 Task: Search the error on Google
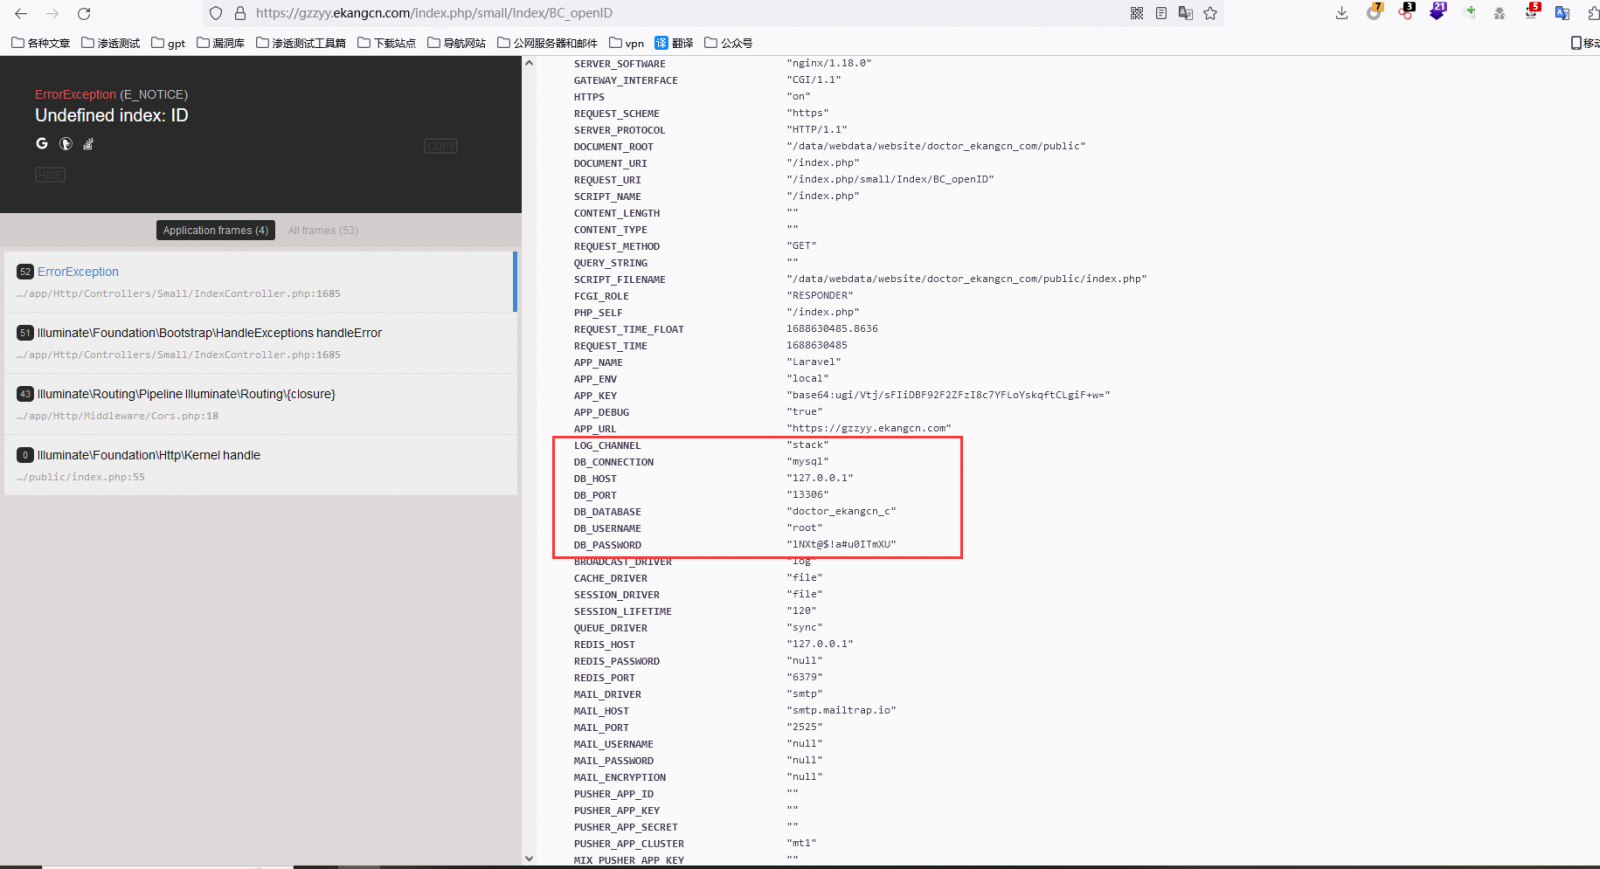[x=42, y=143]
